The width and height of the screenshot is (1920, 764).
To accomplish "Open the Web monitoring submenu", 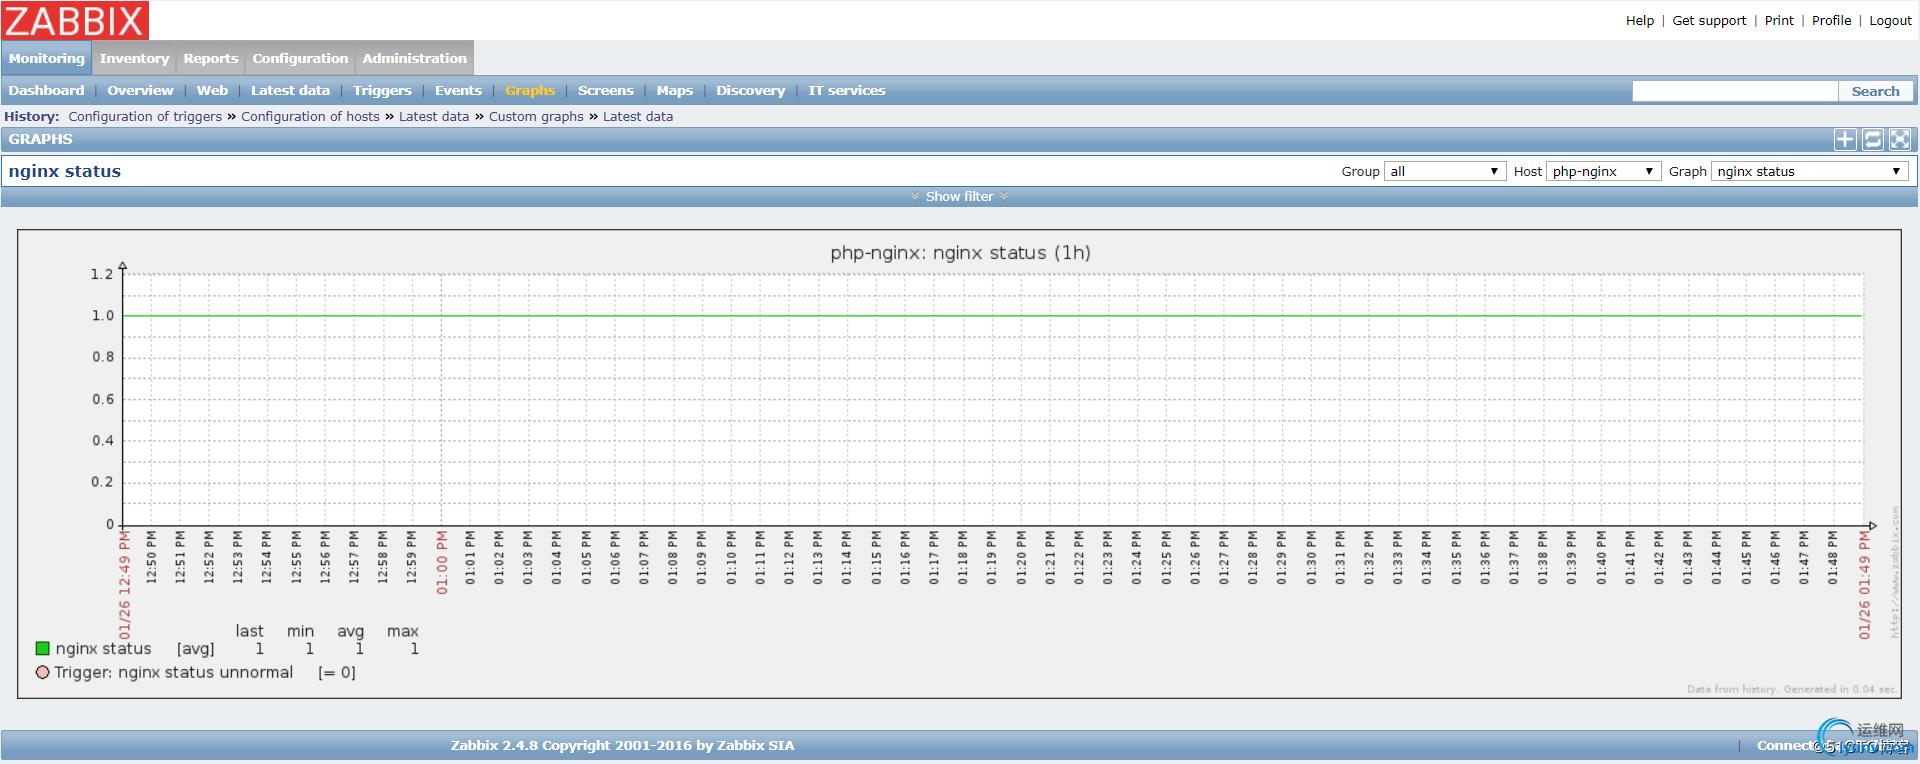I will point(212,91).
